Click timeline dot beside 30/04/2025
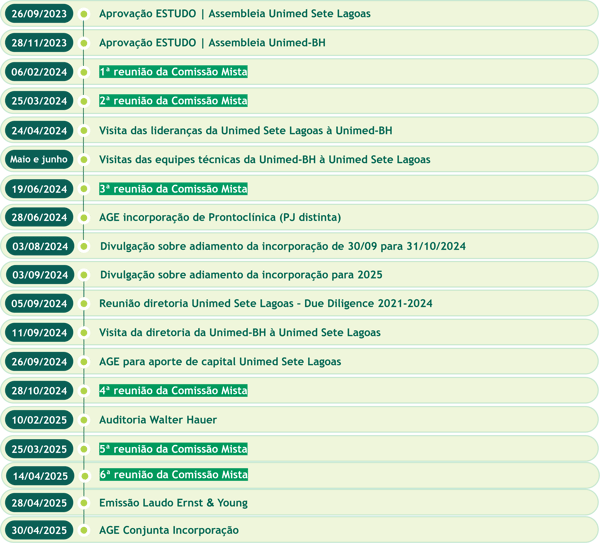Viewport: 600px width, 543px height. tap(84, 530)
